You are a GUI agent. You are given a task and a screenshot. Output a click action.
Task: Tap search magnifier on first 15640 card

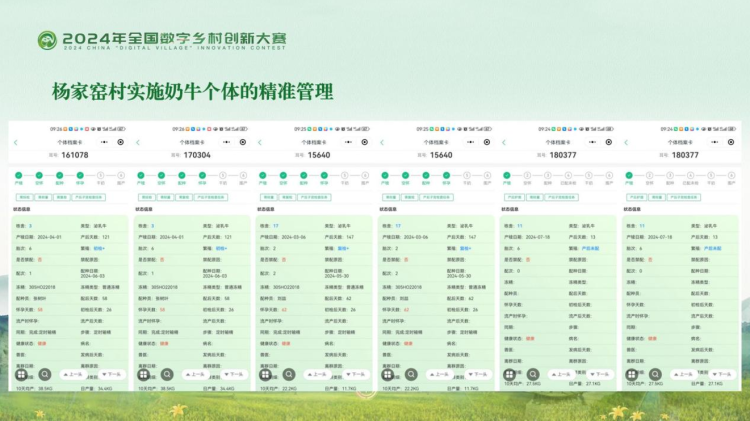288,374
